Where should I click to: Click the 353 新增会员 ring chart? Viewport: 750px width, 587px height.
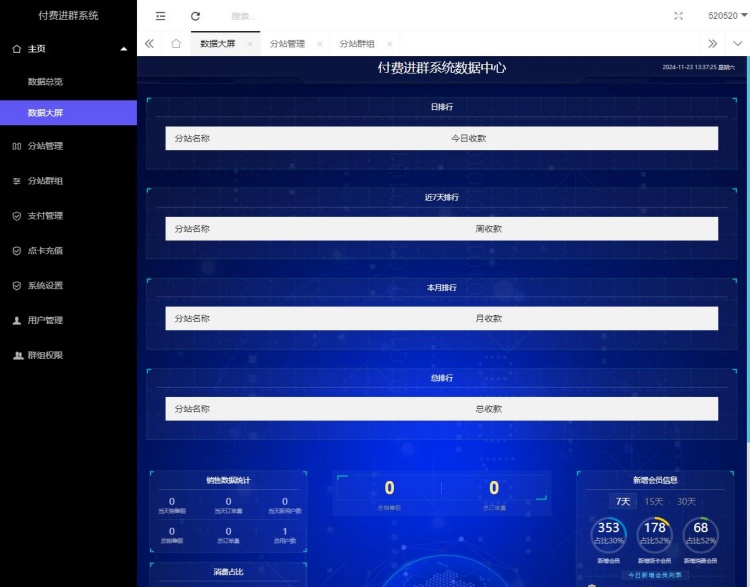[608, 535]
